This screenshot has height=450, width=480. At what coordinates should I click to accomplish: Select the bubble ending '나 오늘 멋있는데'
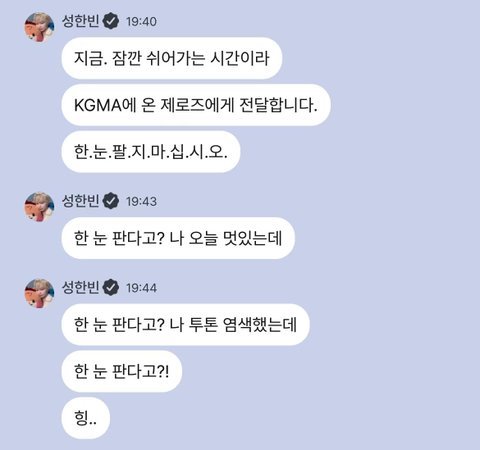pyautogui.click(x=178, y=238)
